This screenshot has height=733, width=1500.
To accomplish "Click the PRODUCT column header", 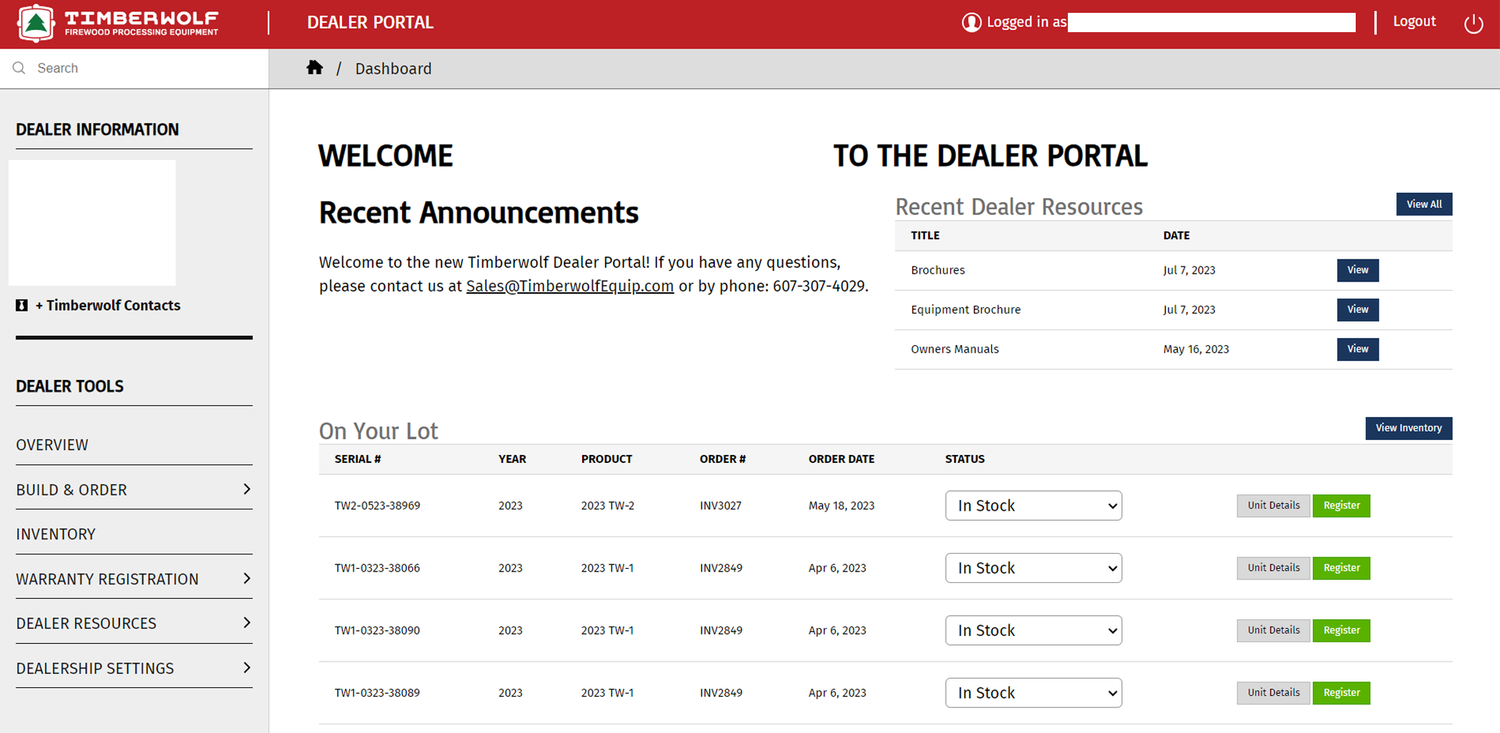I will point(607,459).
